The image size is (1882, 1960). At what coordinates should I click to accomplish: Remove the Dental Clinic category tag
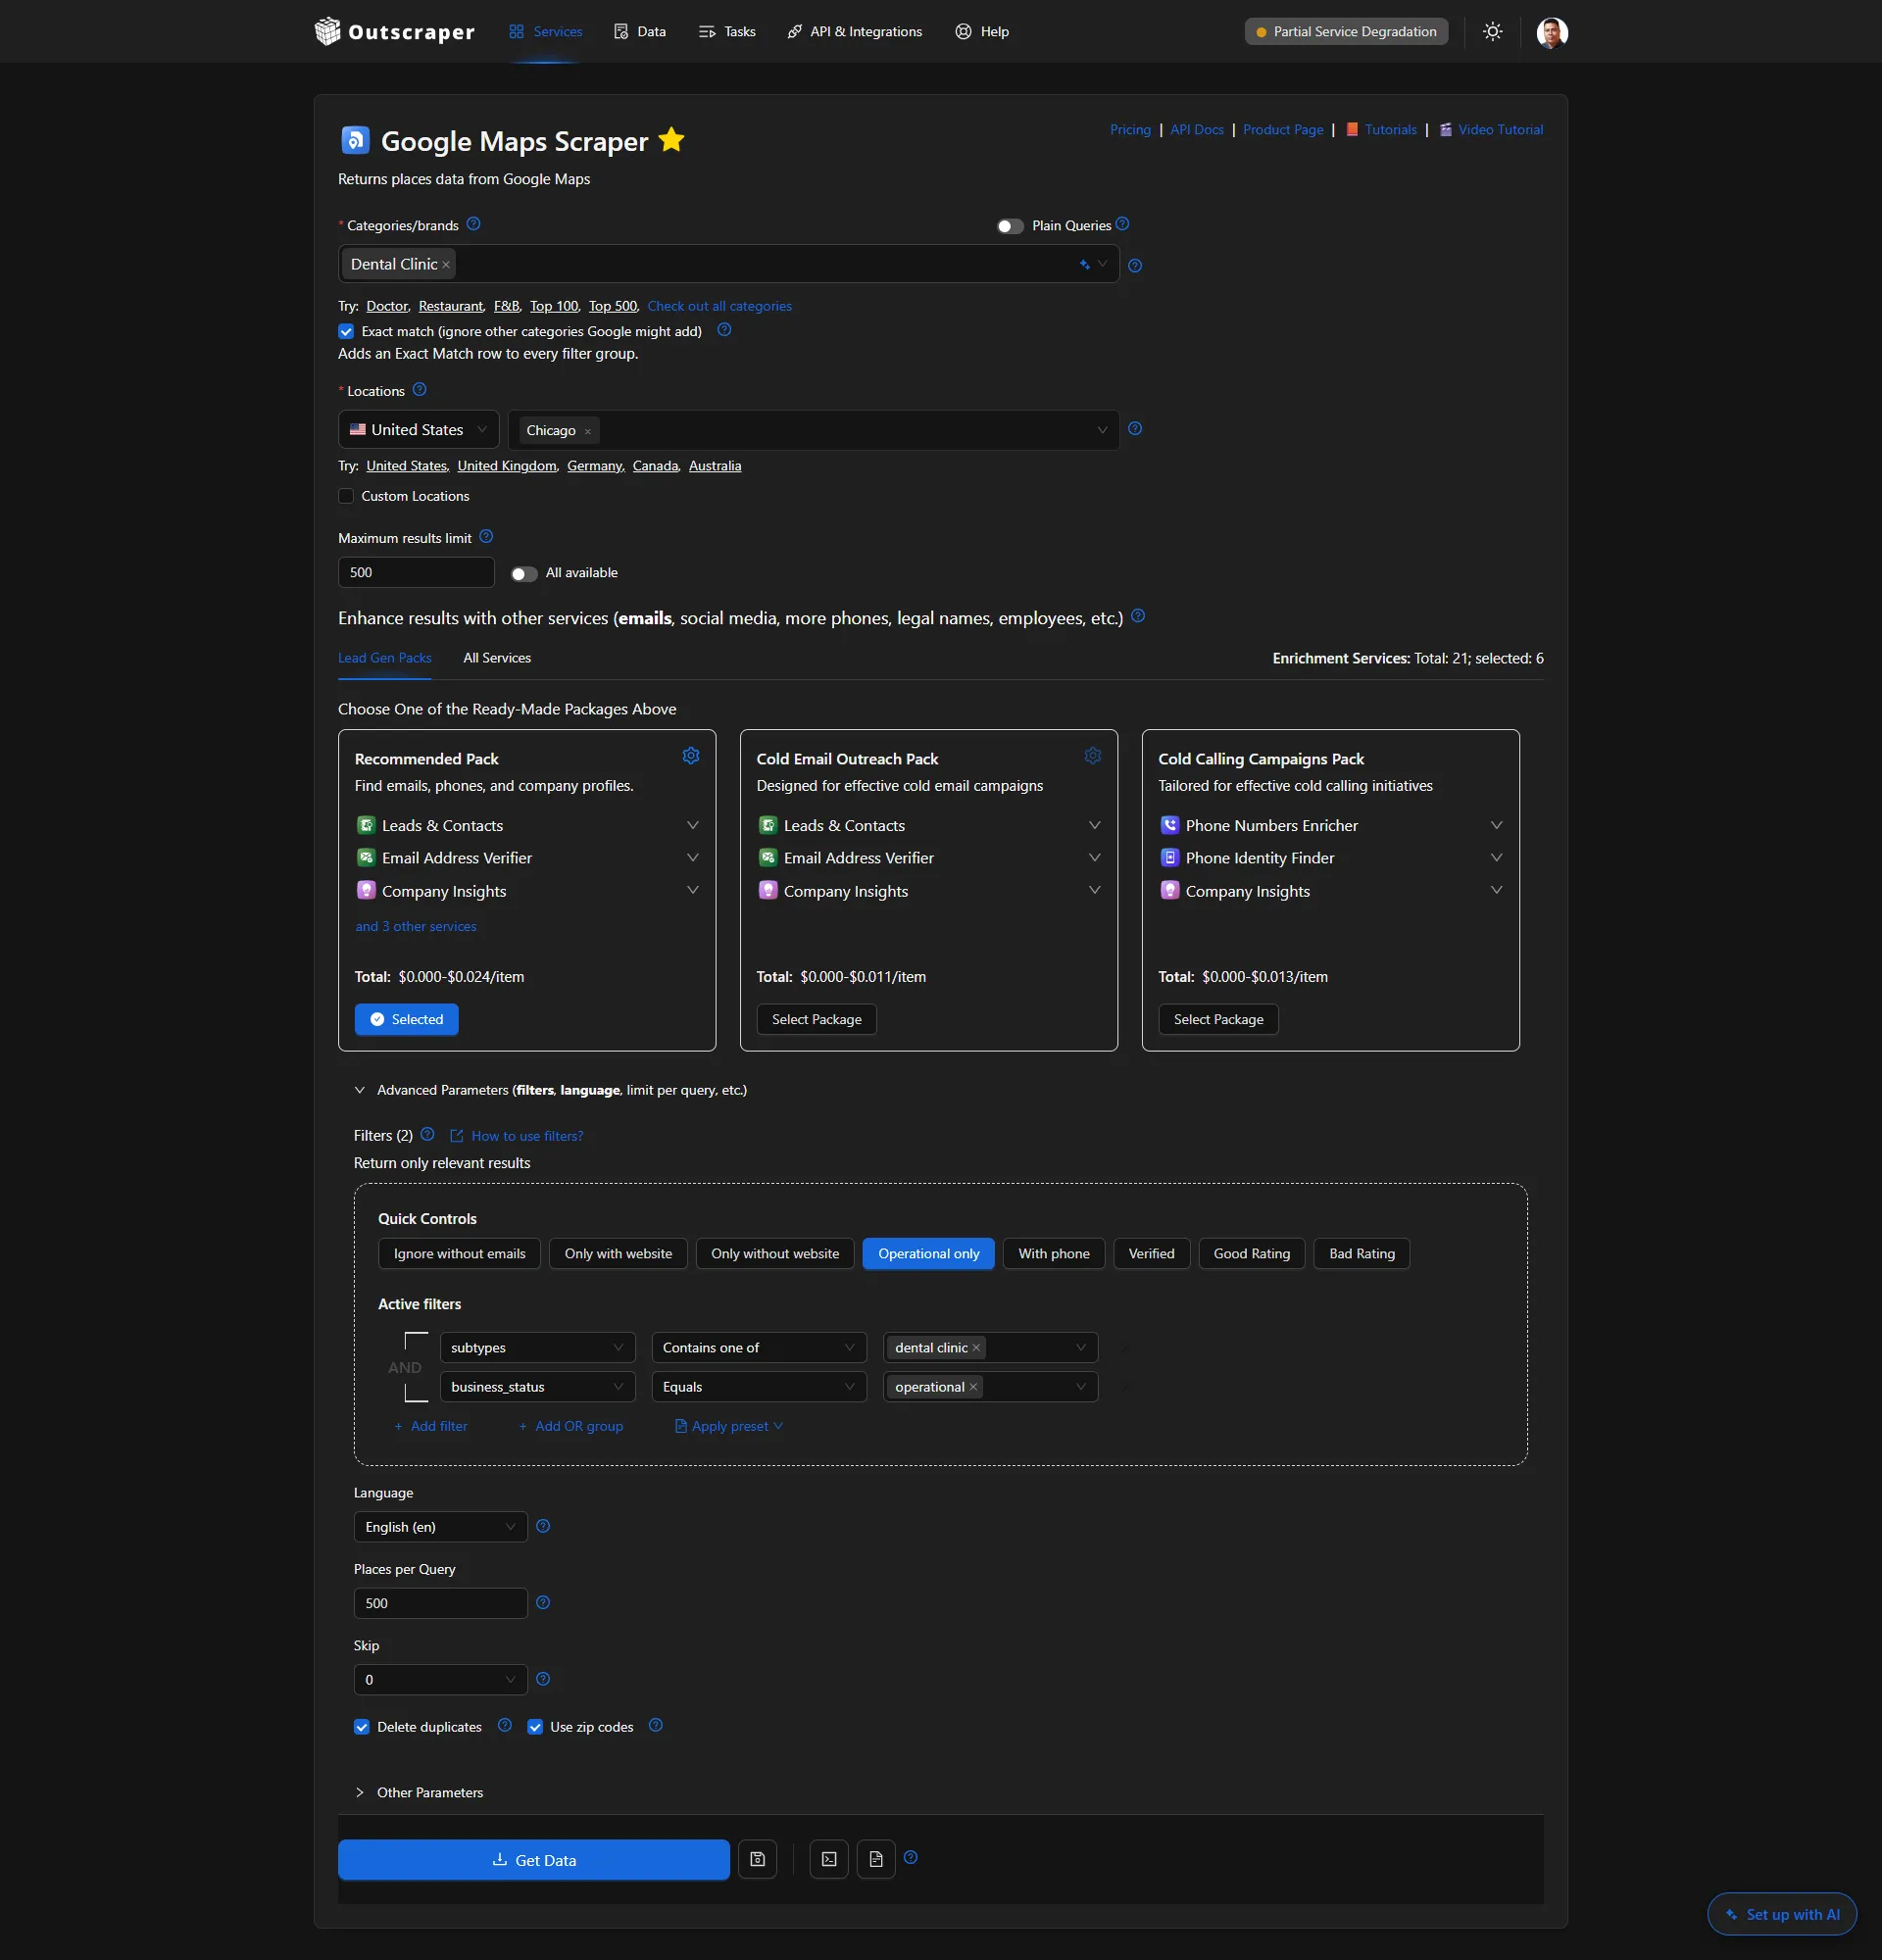pyautogui.click(x=446, y=265)
